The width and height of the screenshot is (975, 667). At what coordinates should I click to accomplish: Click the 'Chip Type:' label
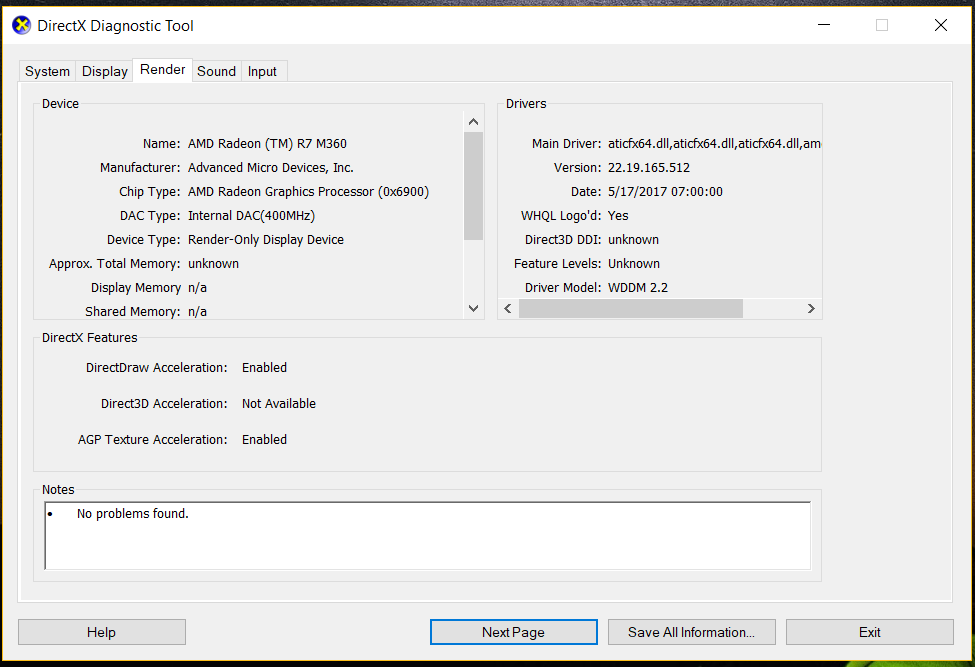[x=150, y=191]
